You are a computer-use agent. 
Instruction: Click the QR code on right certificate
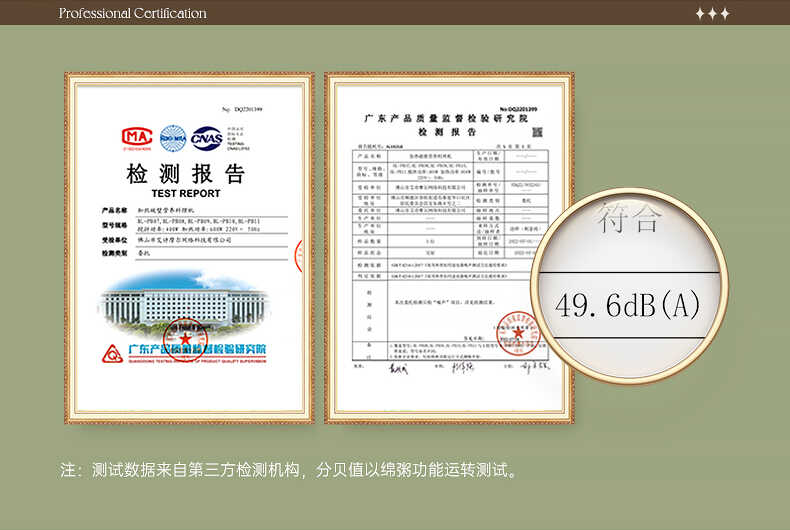tap(538, 132)
